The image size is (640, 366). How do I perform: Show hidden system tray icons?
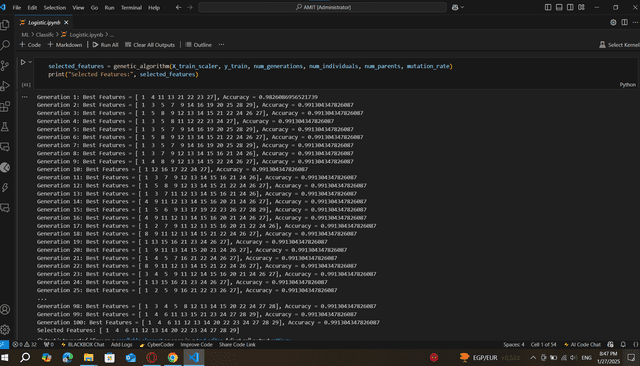pyautogui.click(x=533, y=357)
